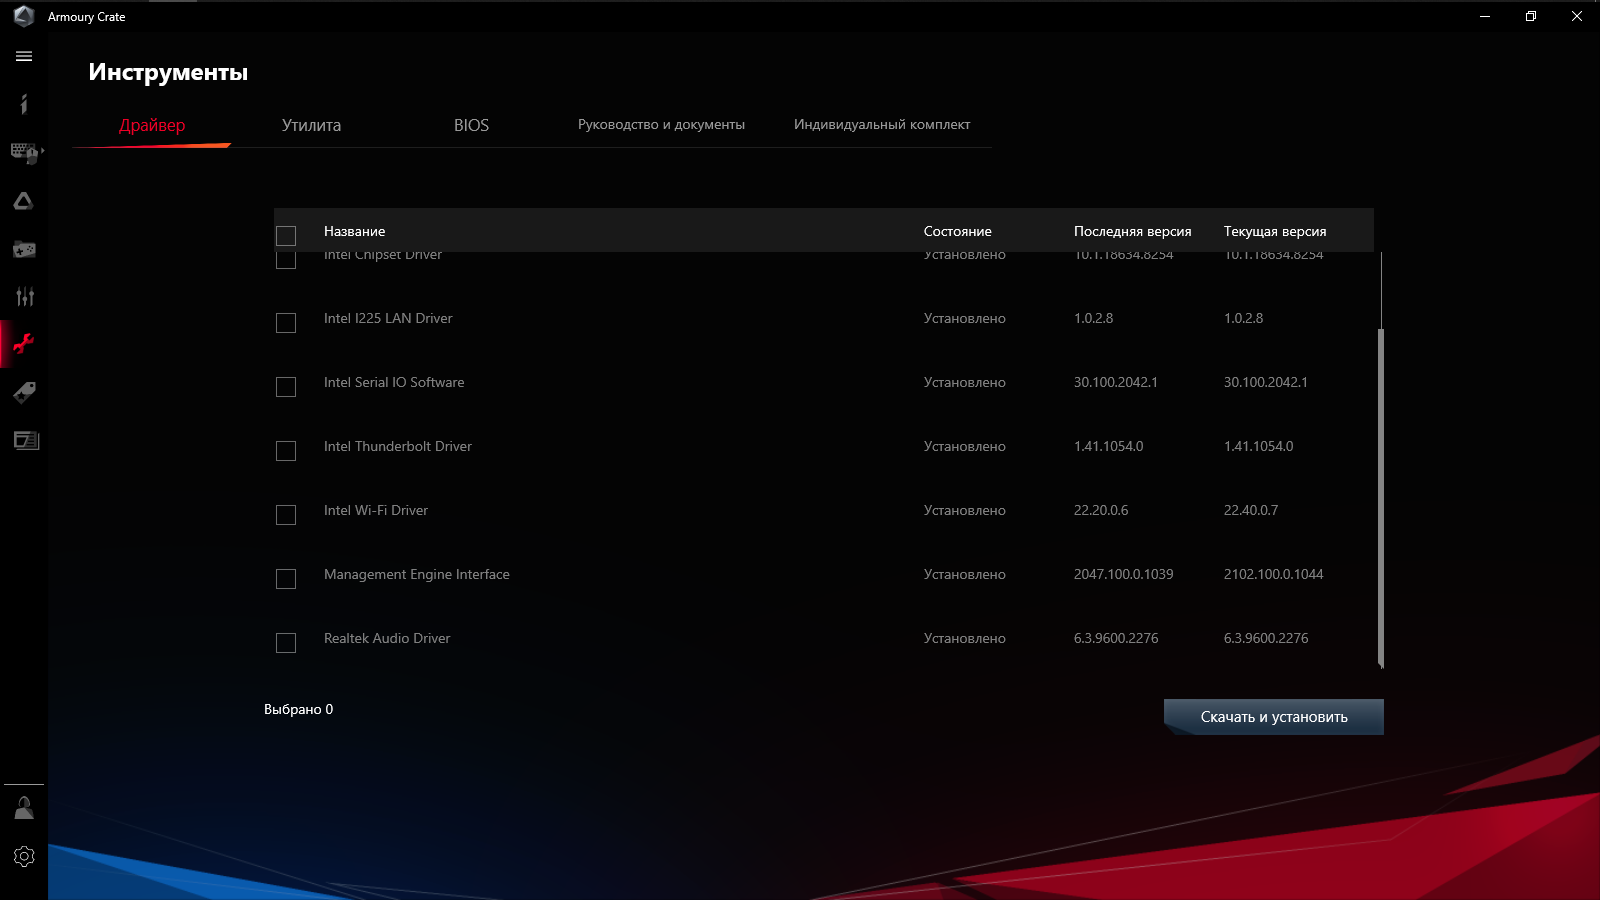Switch to the BIOS tab
Image resolution: width=1600 pixels, height=900 pixels.
(470, 125)
